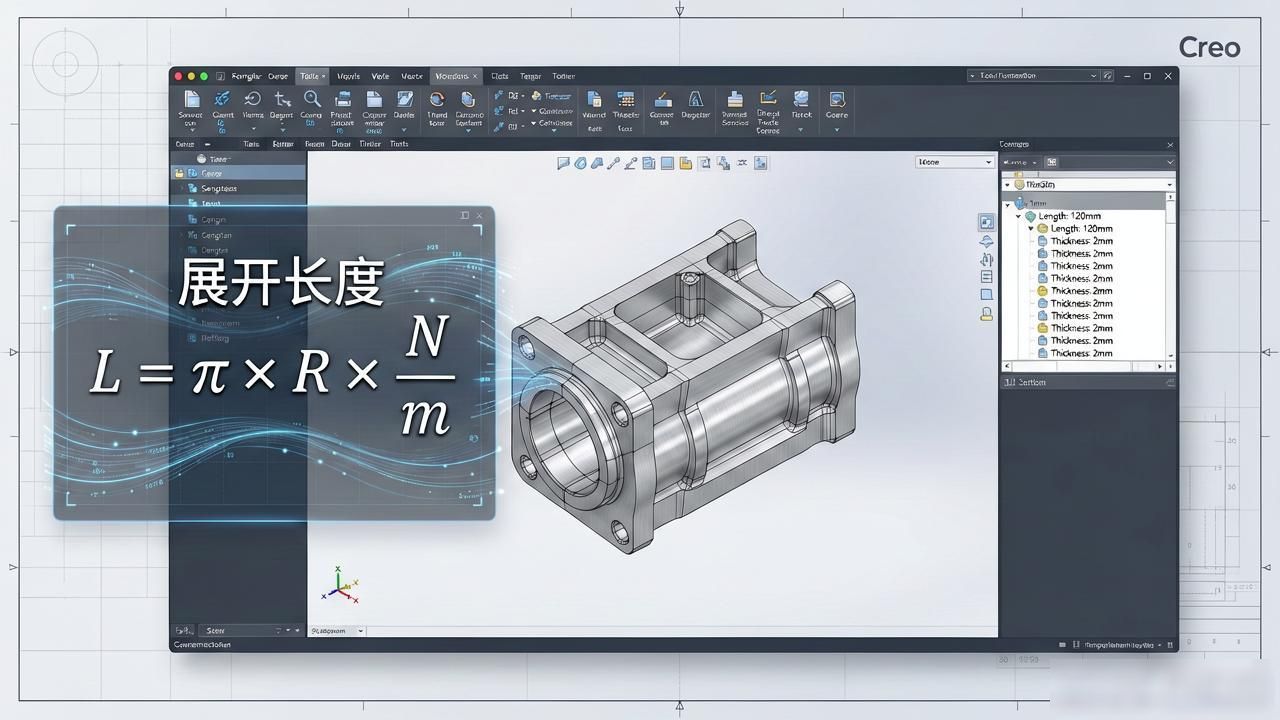Click the stacked layers icon in the ribbon
This screenshot has width=1280, height=720.
[735, 99]
